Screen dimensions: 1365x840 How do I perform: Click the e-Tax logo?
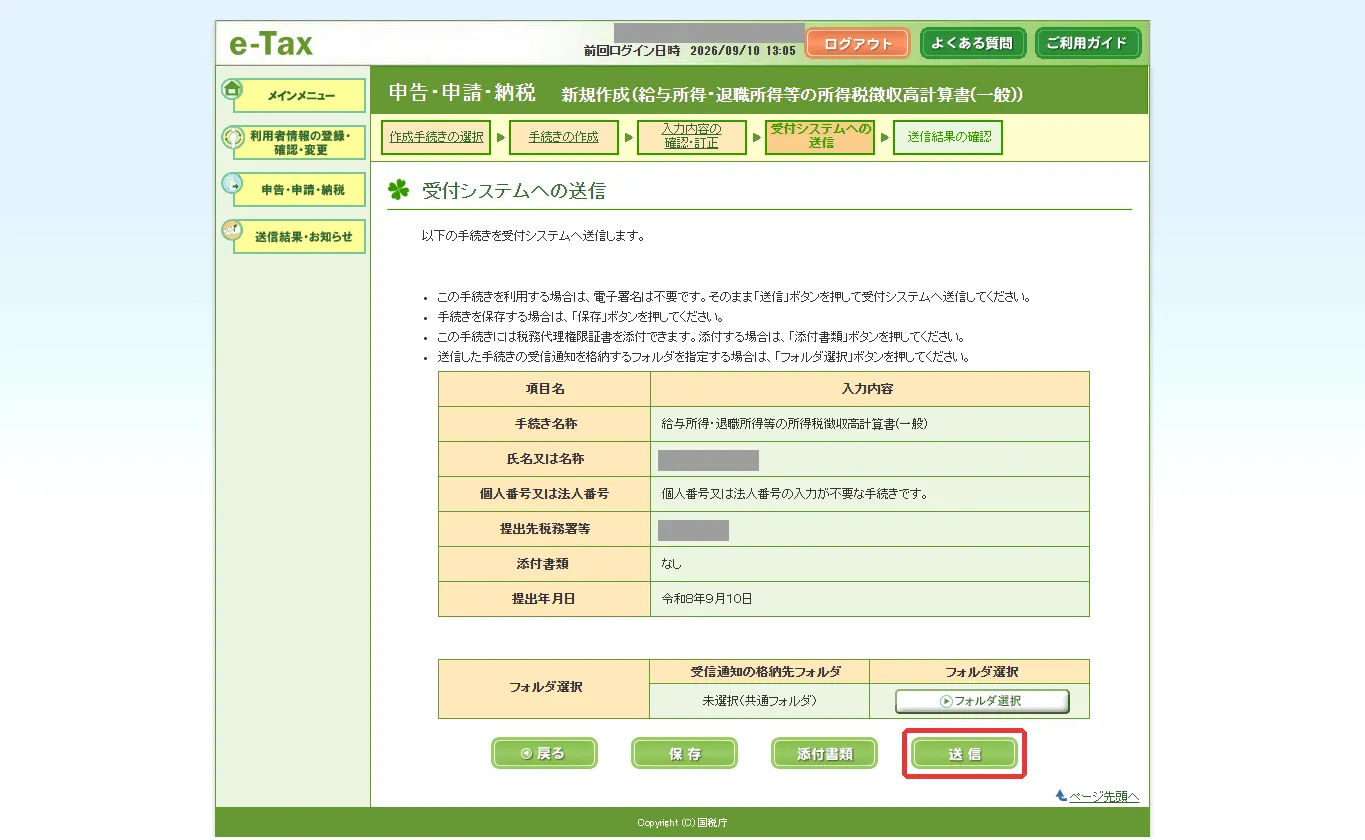[x=271, y=44]
